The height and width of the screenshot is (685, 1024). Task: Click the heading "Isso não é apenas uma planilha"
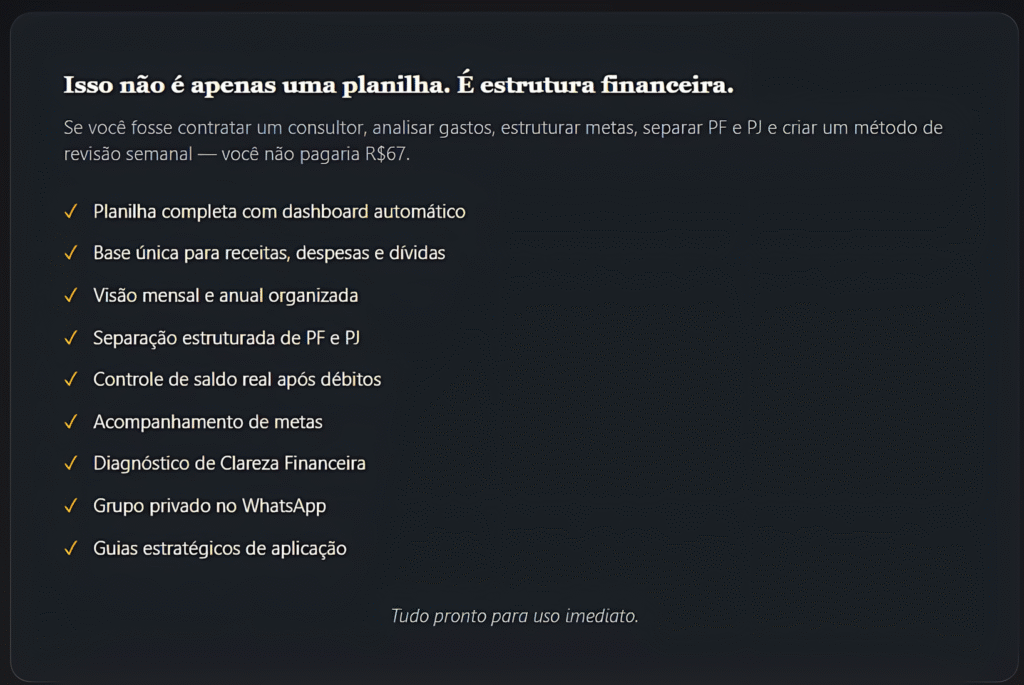pyautogui.click(x=398, y=85)
